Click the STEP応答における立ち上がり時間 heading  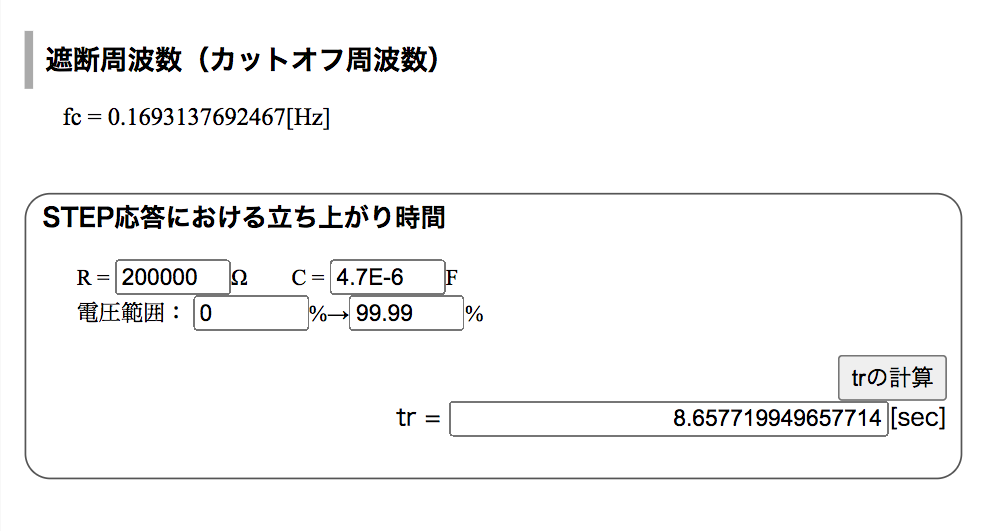[x=244, y=218]
